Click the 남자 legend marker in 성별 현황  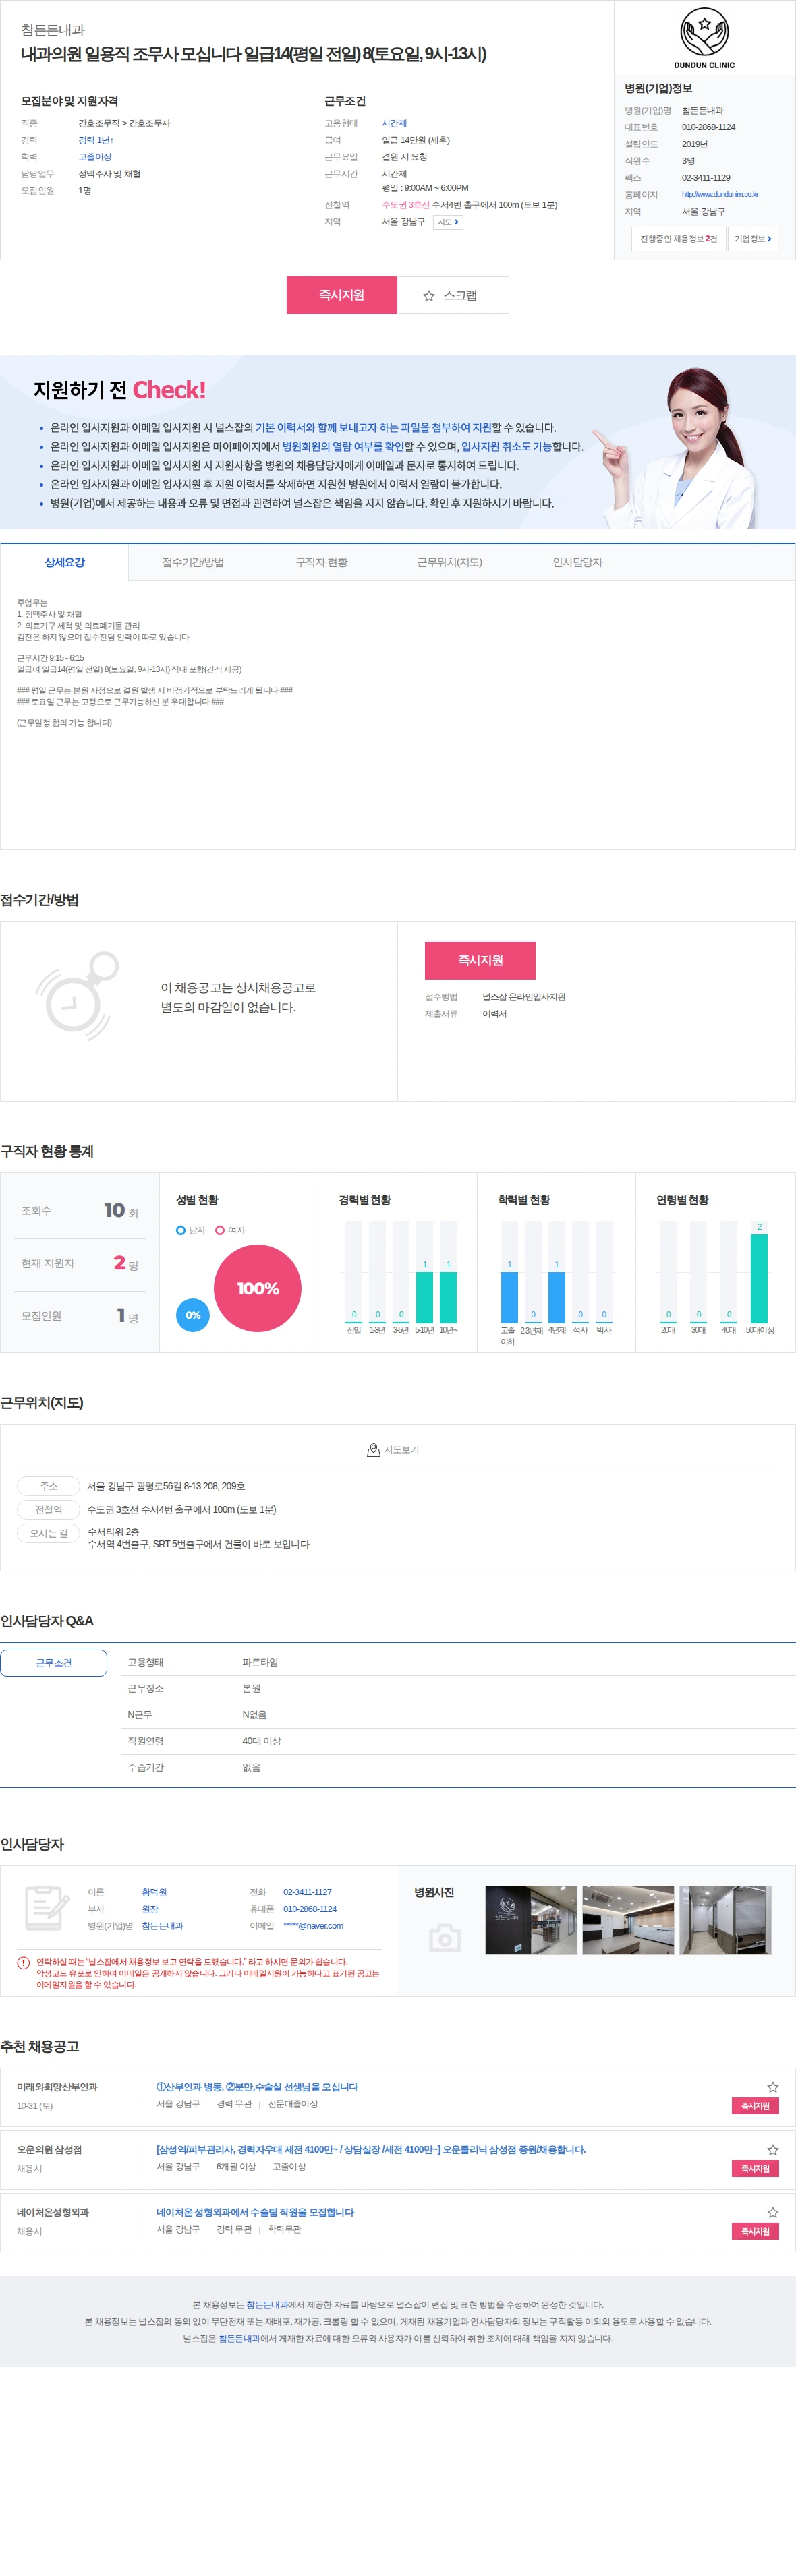point(181,1230)
